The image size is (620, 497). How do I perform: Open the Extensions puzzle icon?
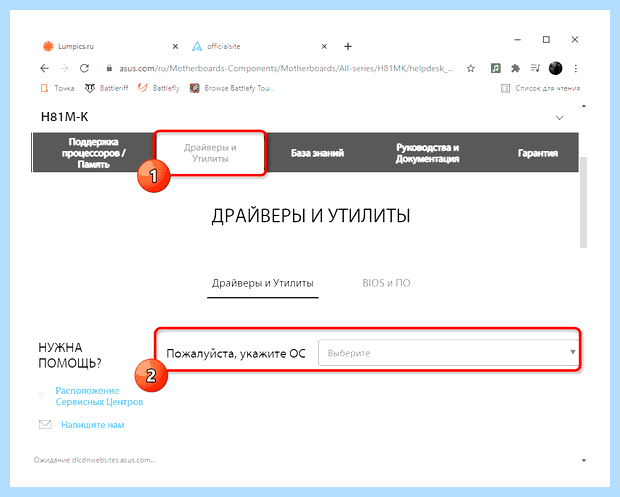(515, 68)
